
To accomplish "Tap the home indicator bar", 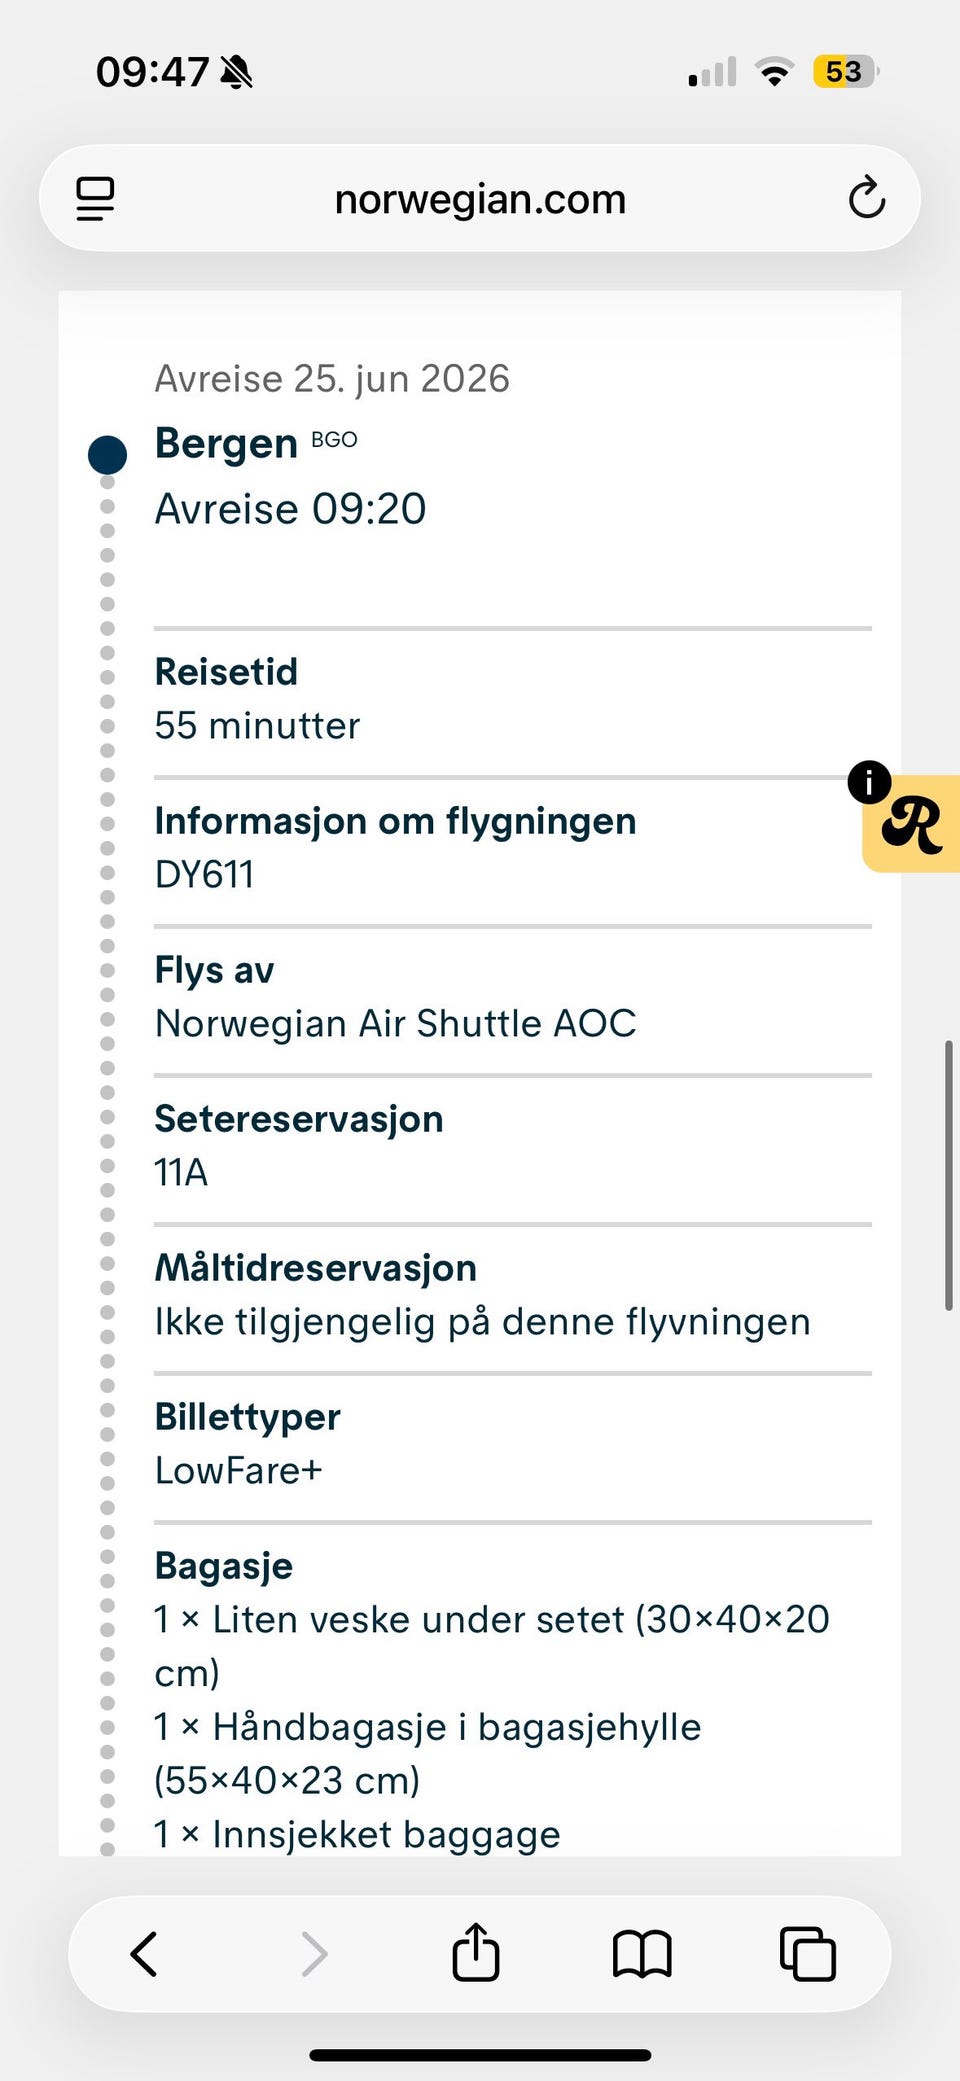I will (480, 2055).
